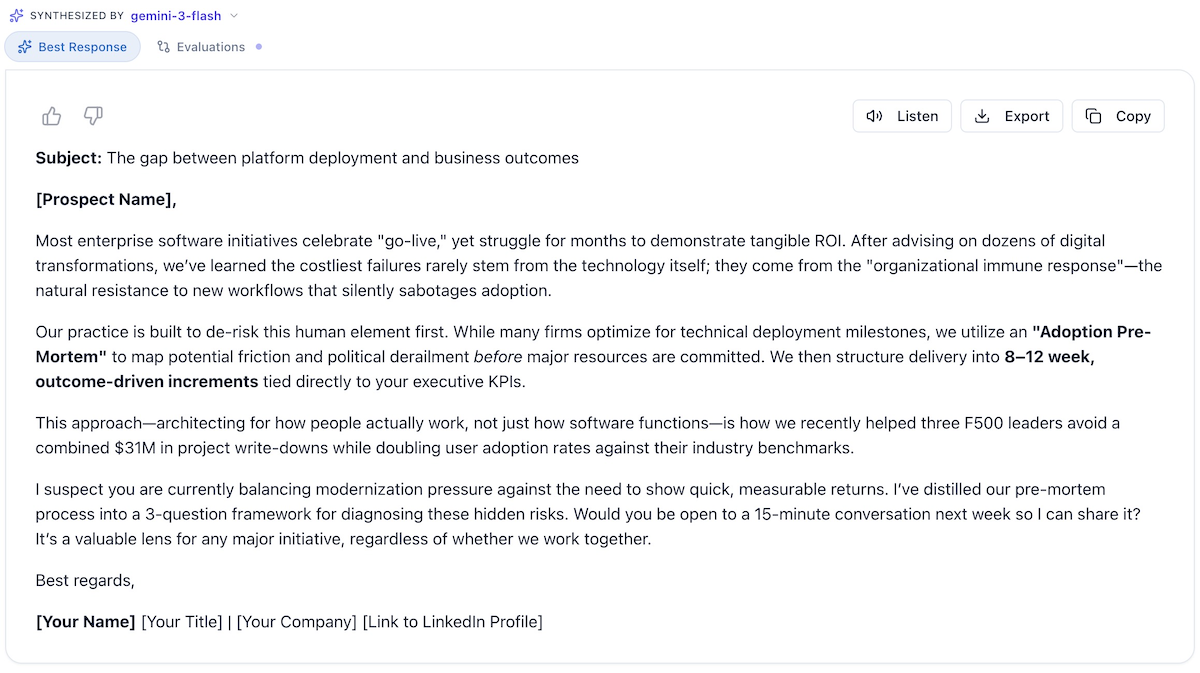1200x673 pixels.
Task: Open the Evaluations tab
Action: pyautogui.click(x=210, y=47)
